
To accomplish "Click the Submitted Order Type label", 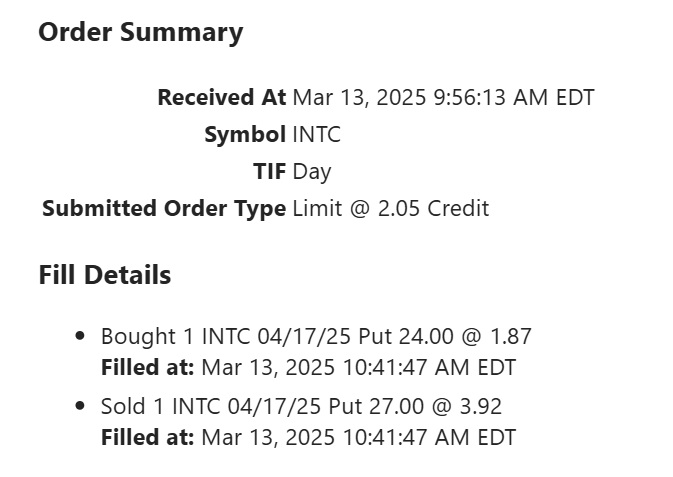I will (x=164, y=209).
